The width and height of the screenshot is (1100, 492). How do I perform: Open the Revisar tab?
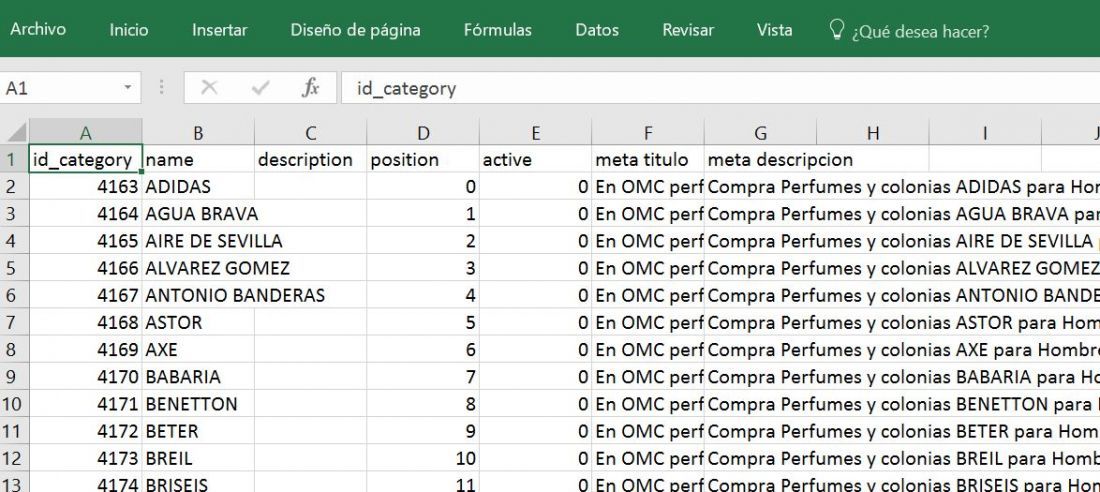pyautogui.click(x=688, y=29)
